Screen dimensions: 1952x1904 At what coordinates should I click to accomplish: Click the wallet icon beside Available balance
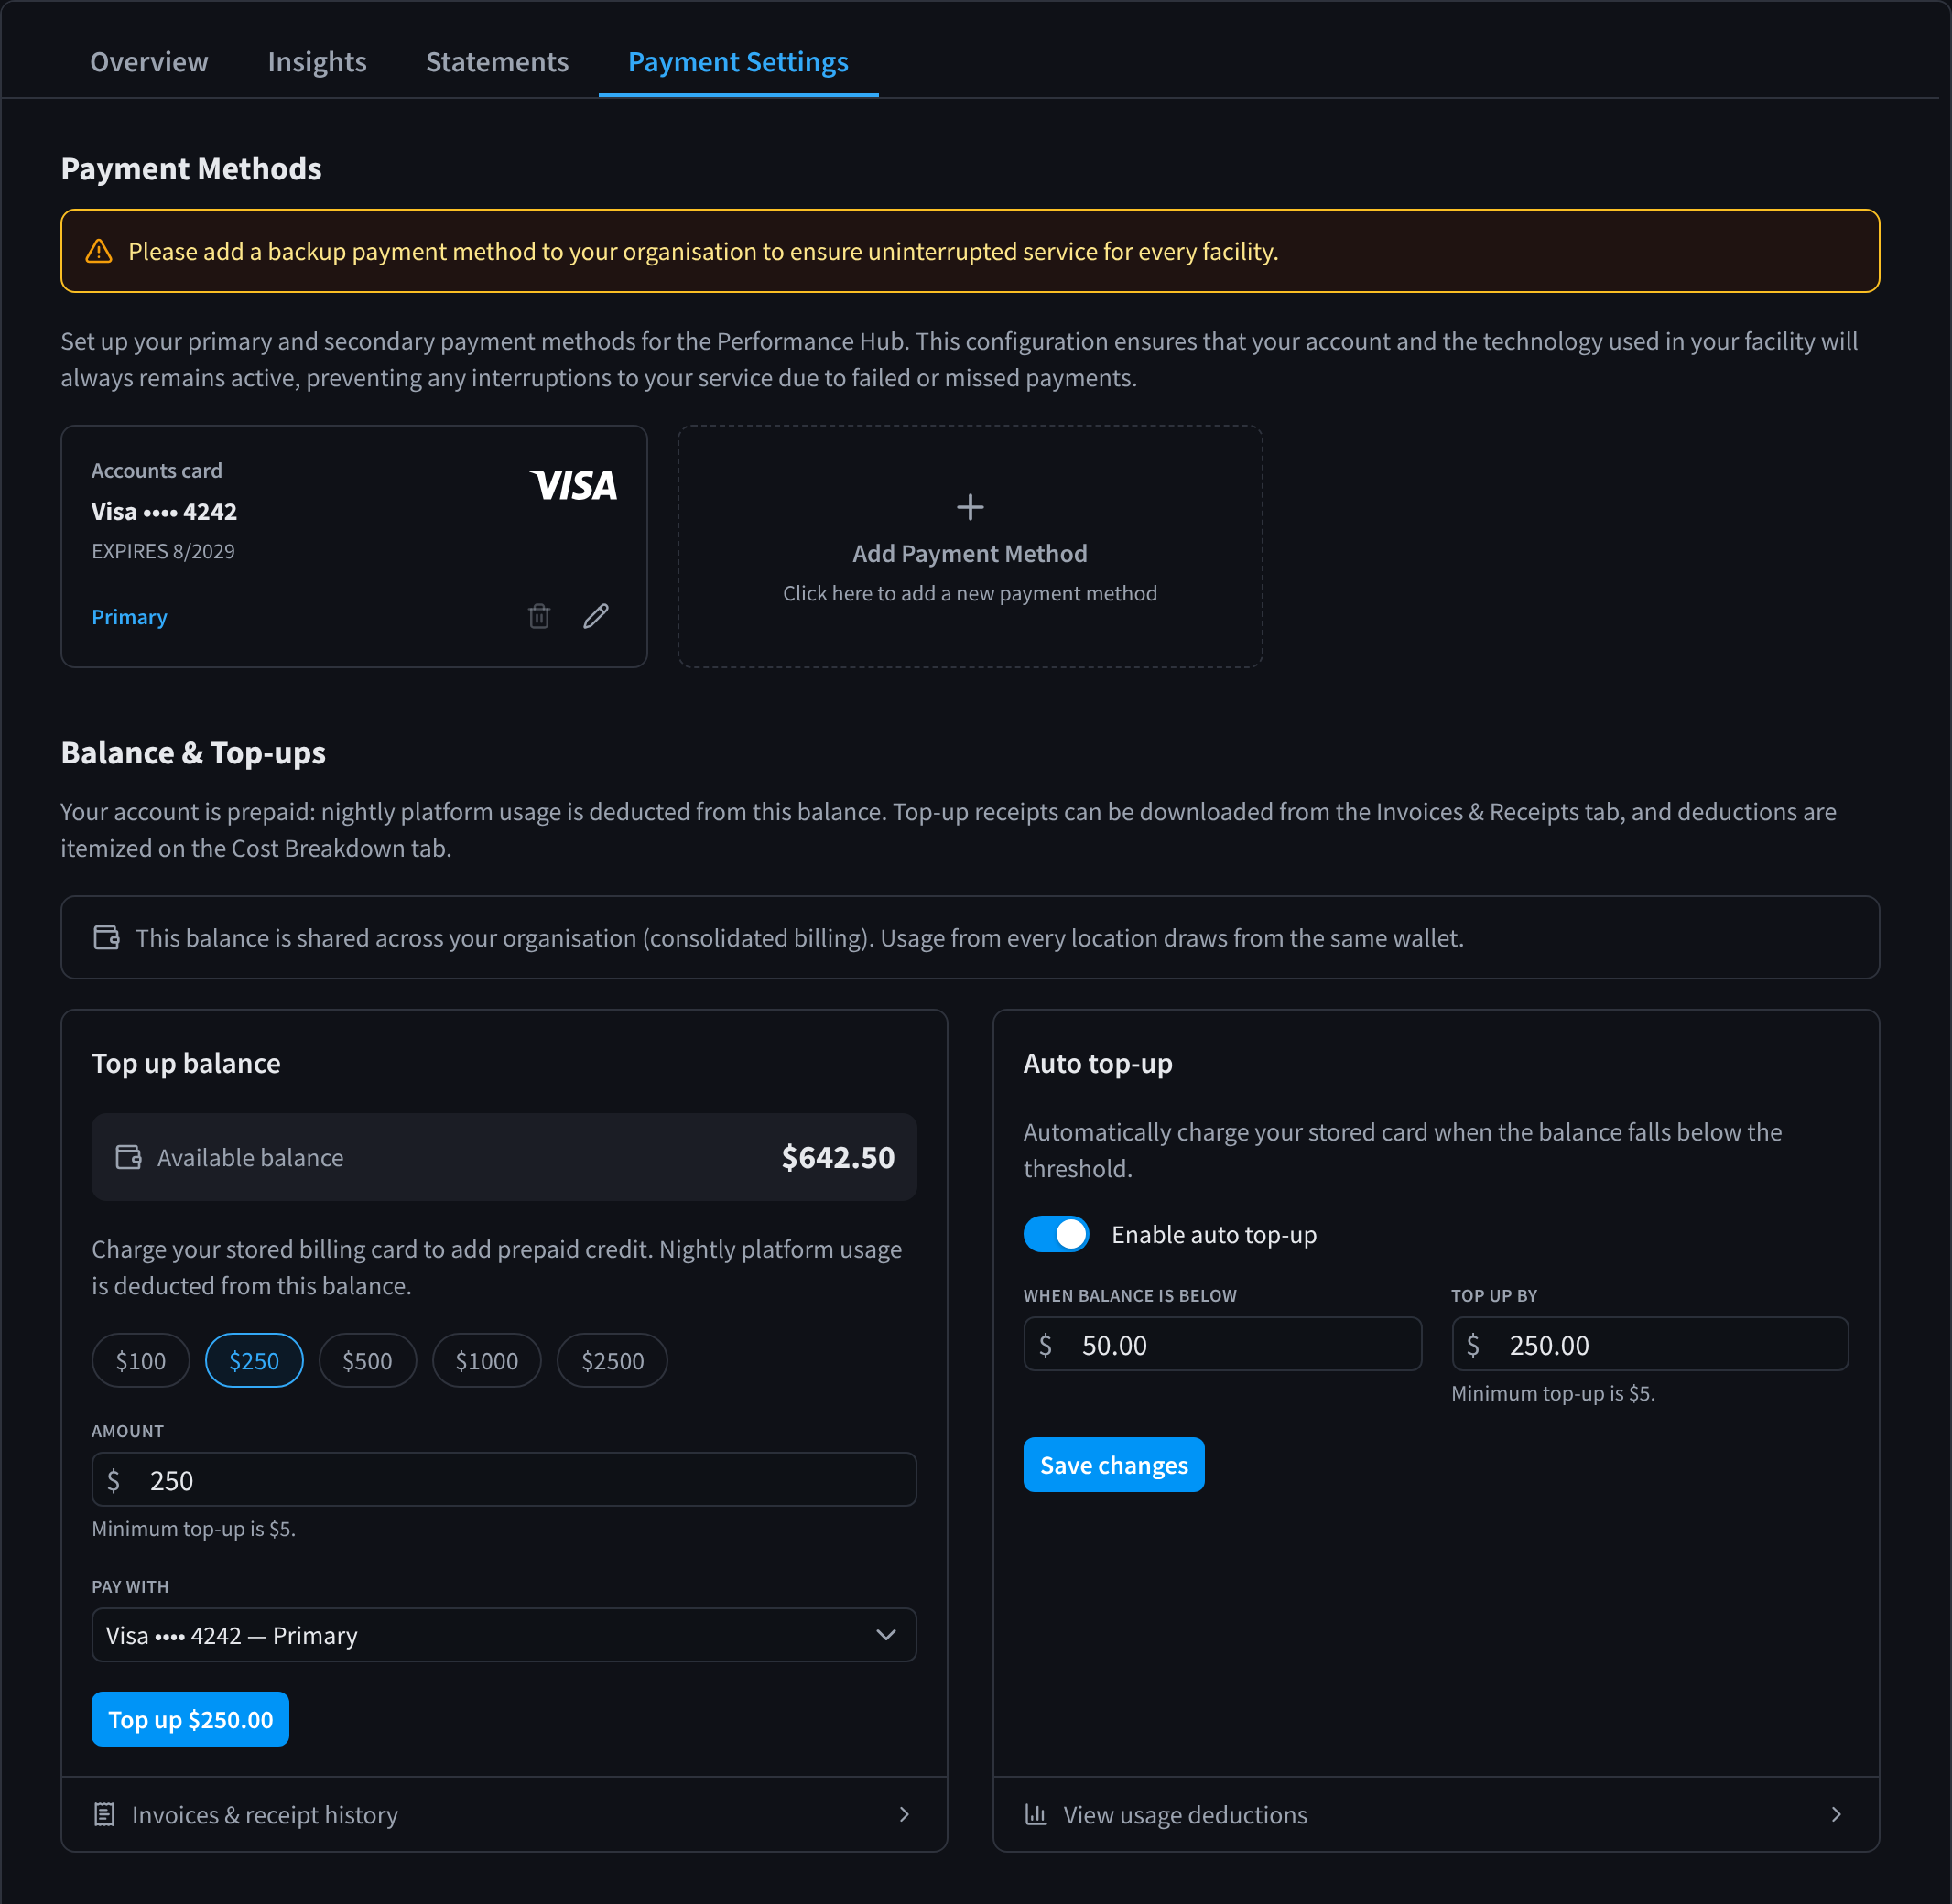pyautogui.click(x=129, y=1157)
